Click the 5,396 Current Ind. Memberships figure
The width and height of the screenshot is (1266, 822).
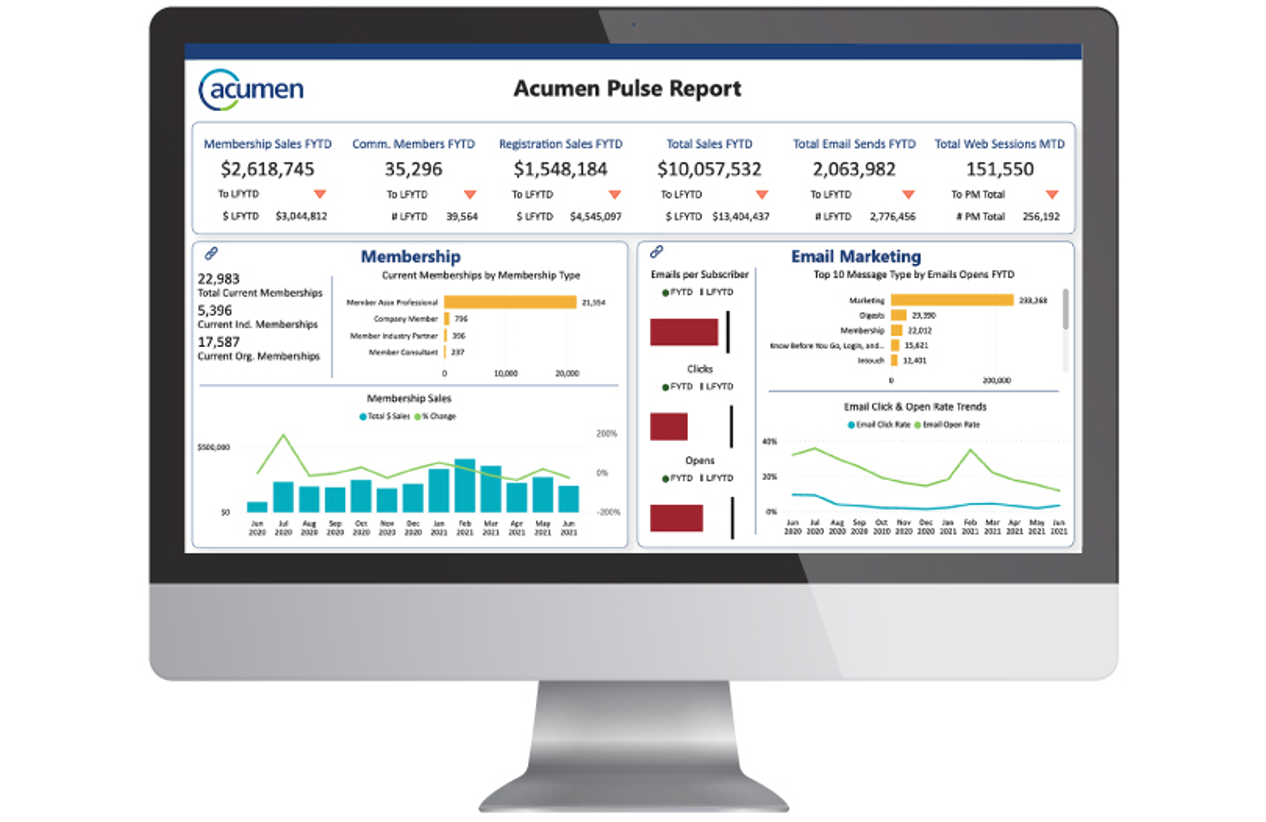[215, 311]
